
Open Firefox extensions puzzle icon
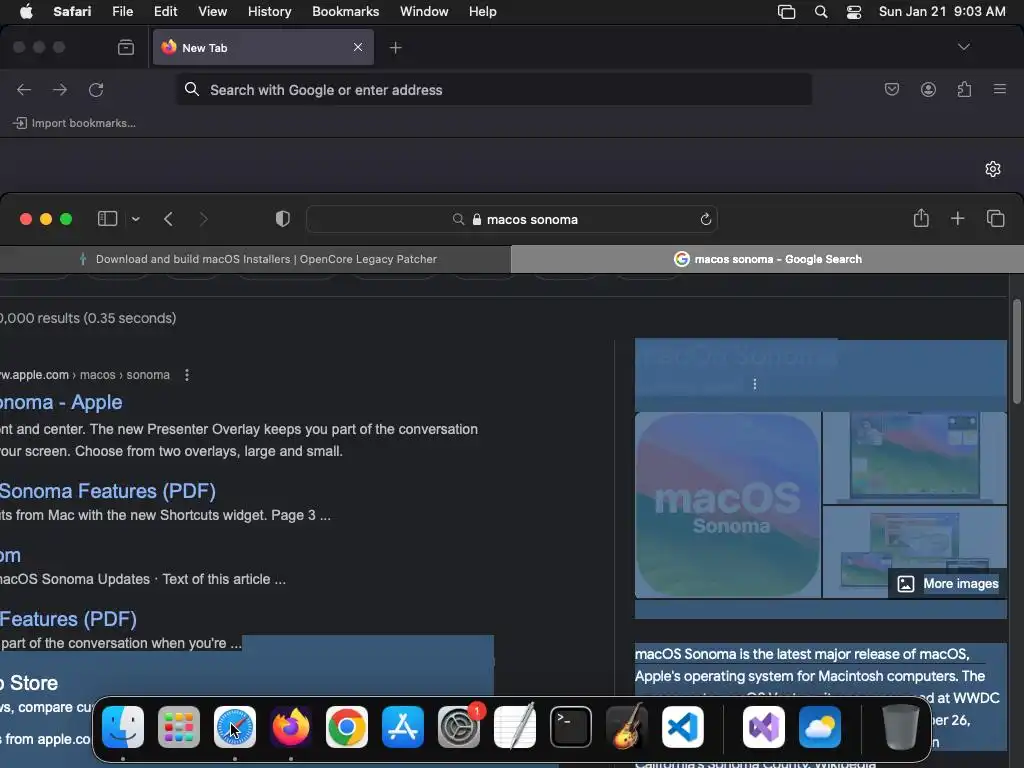click(x=964, y=89)
